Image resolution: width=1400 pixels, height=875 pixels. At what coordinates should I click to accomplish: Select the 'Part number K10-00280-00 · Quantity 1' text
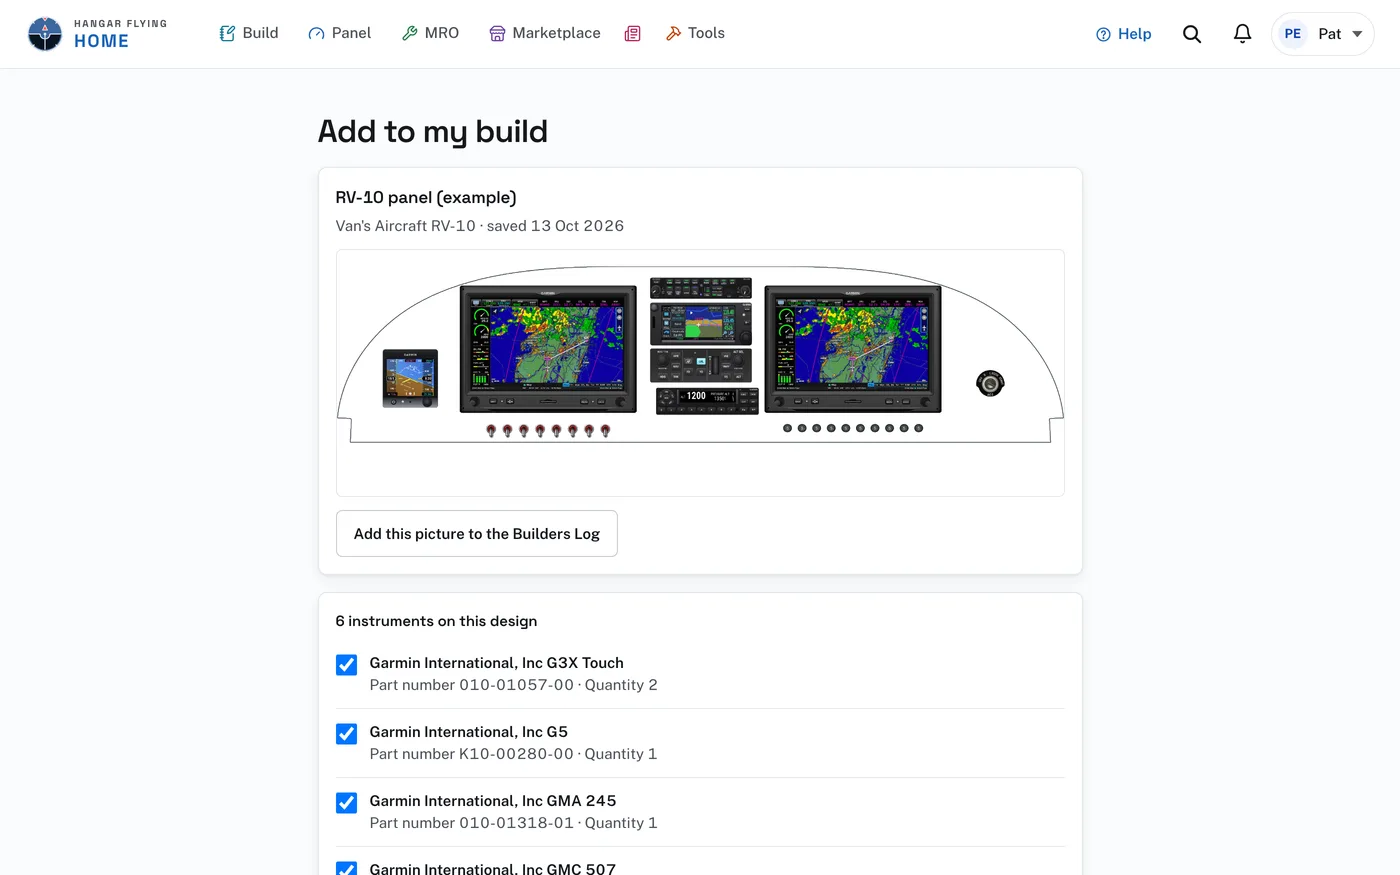click(514, 754)
